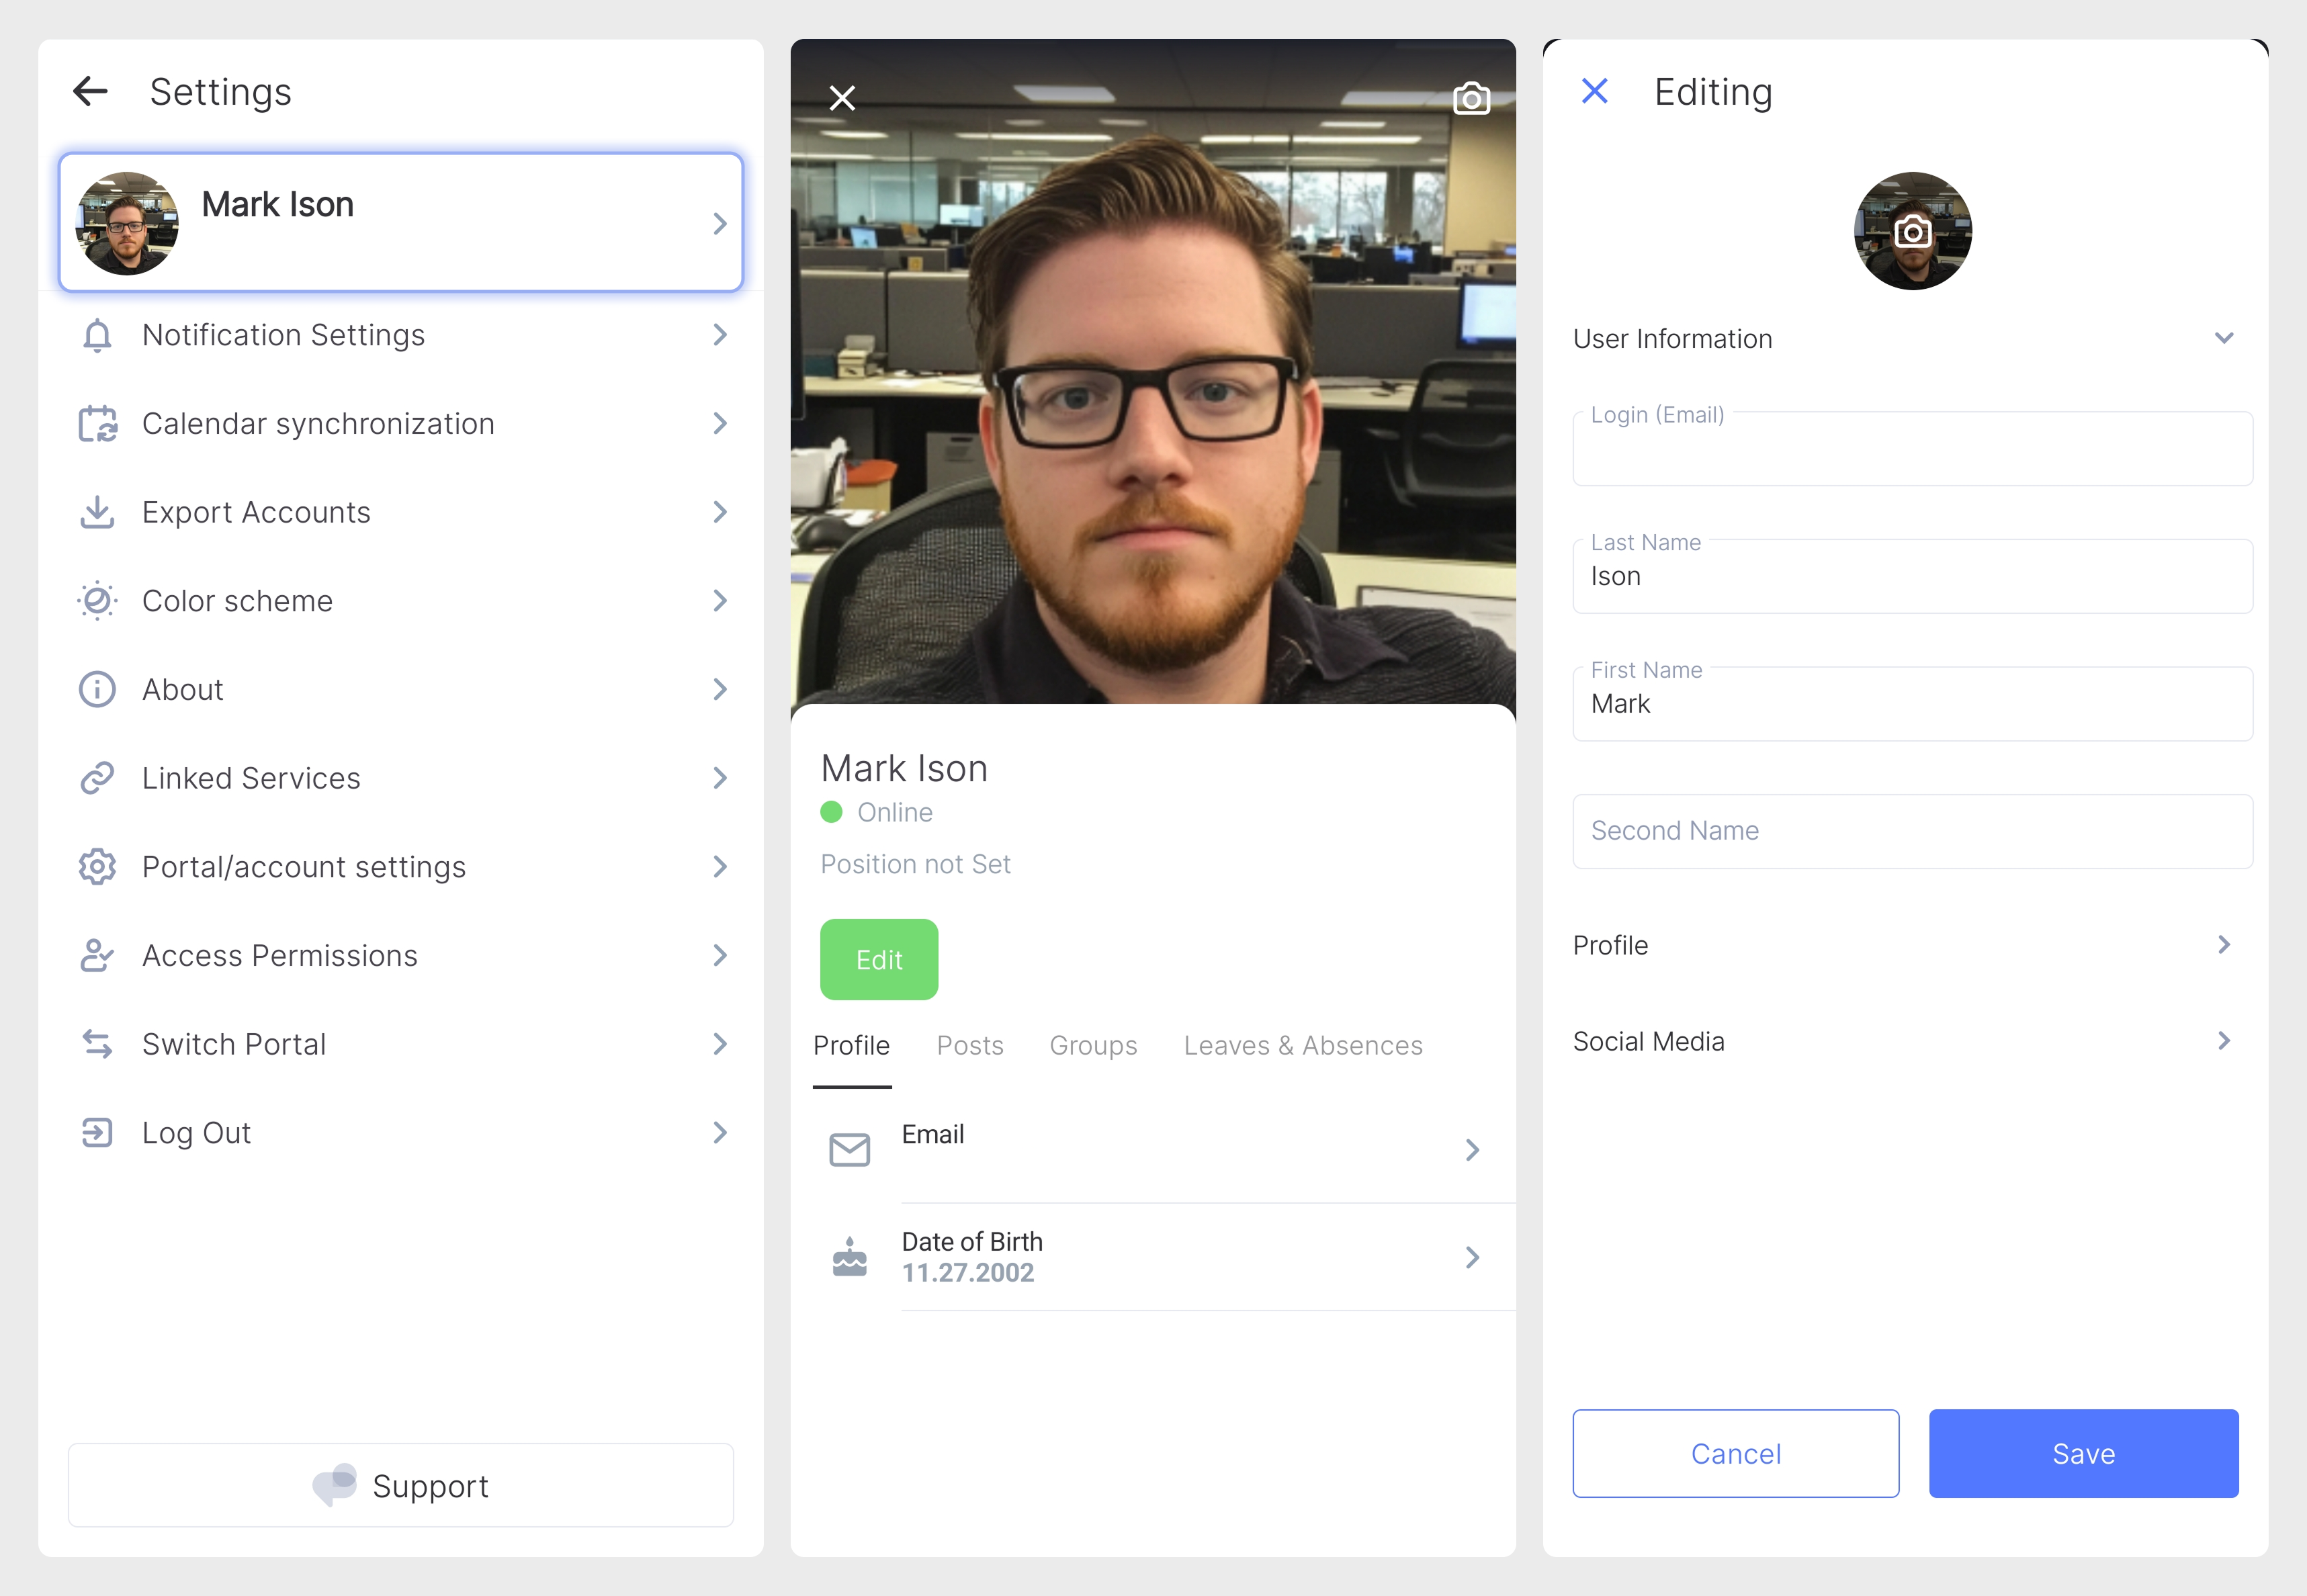Click the Access Permissions user icon
The image size is (2307, 1596).
click(x=97, y=956)
